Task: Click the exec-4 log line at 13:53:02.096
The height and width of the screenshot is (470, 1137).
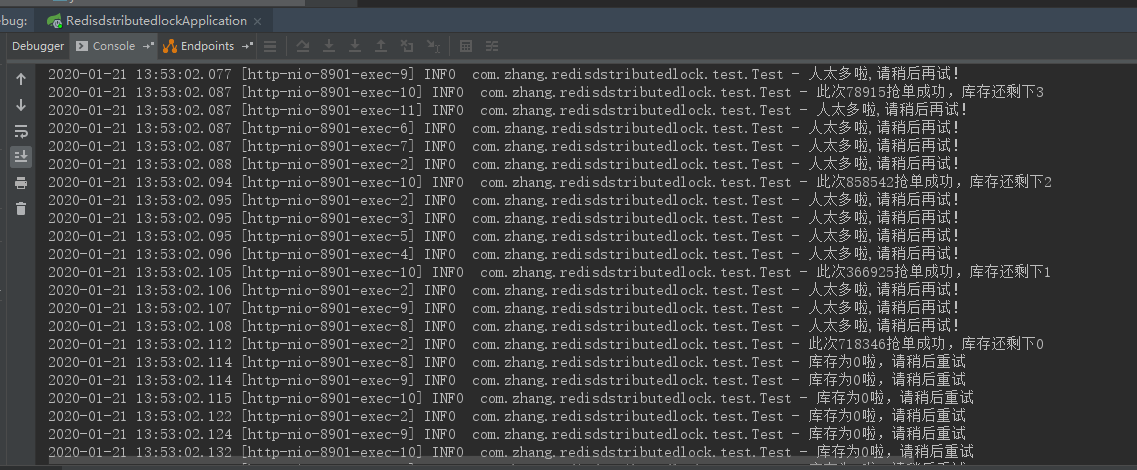Action: point(503,255)
